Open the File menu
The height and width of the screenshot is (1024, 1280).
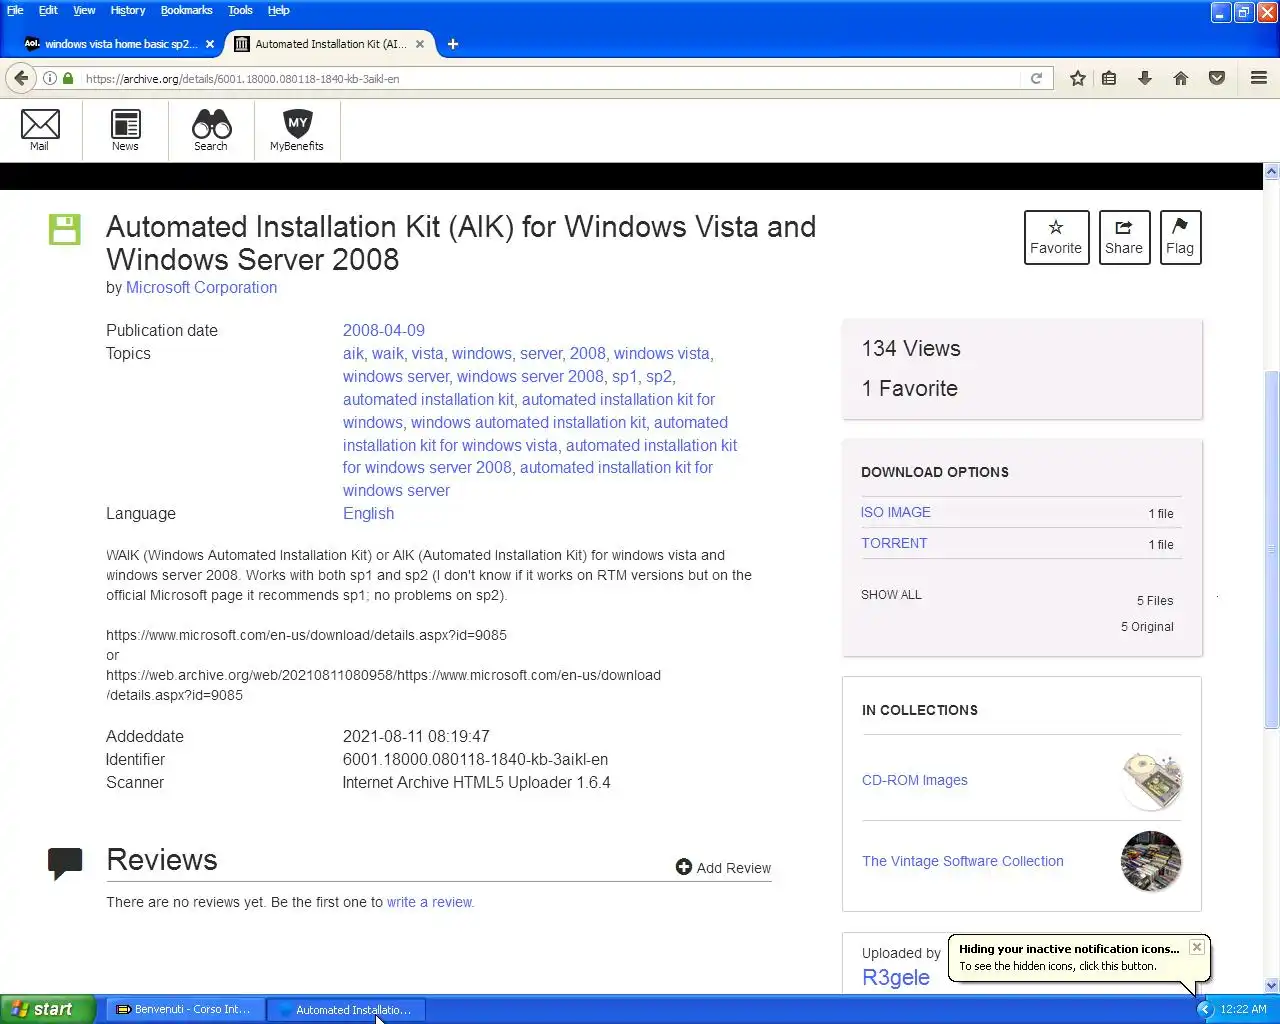pos(15,10)
